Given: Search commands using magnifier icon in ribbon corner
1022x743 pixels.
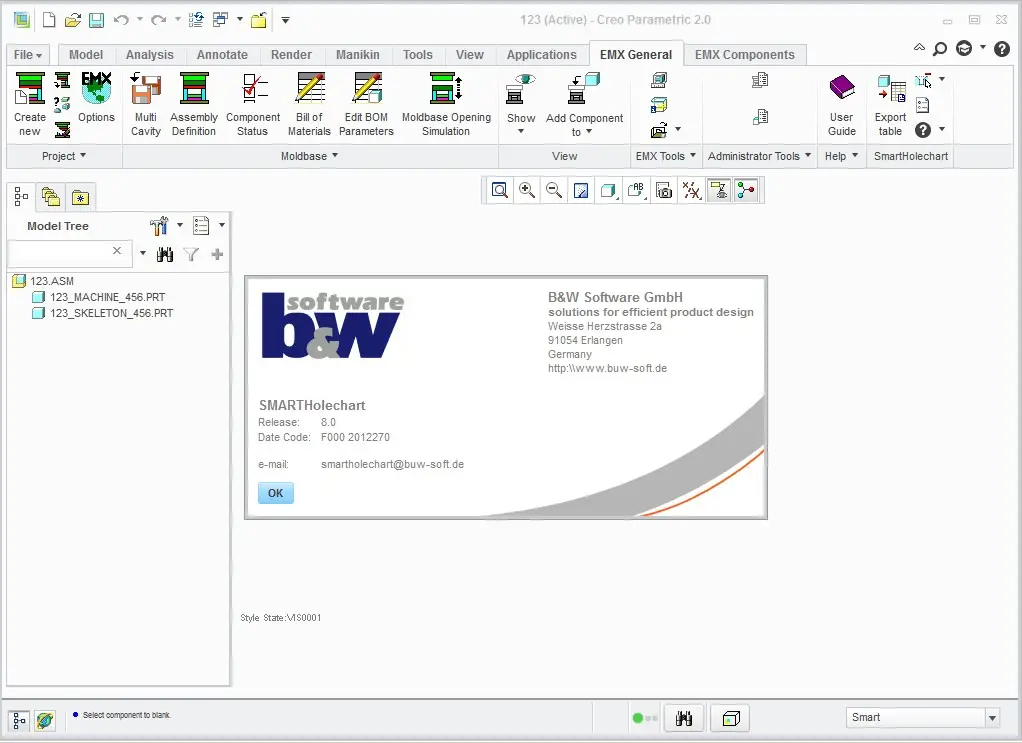Looking at the screenshot, I should coord(940,48).
